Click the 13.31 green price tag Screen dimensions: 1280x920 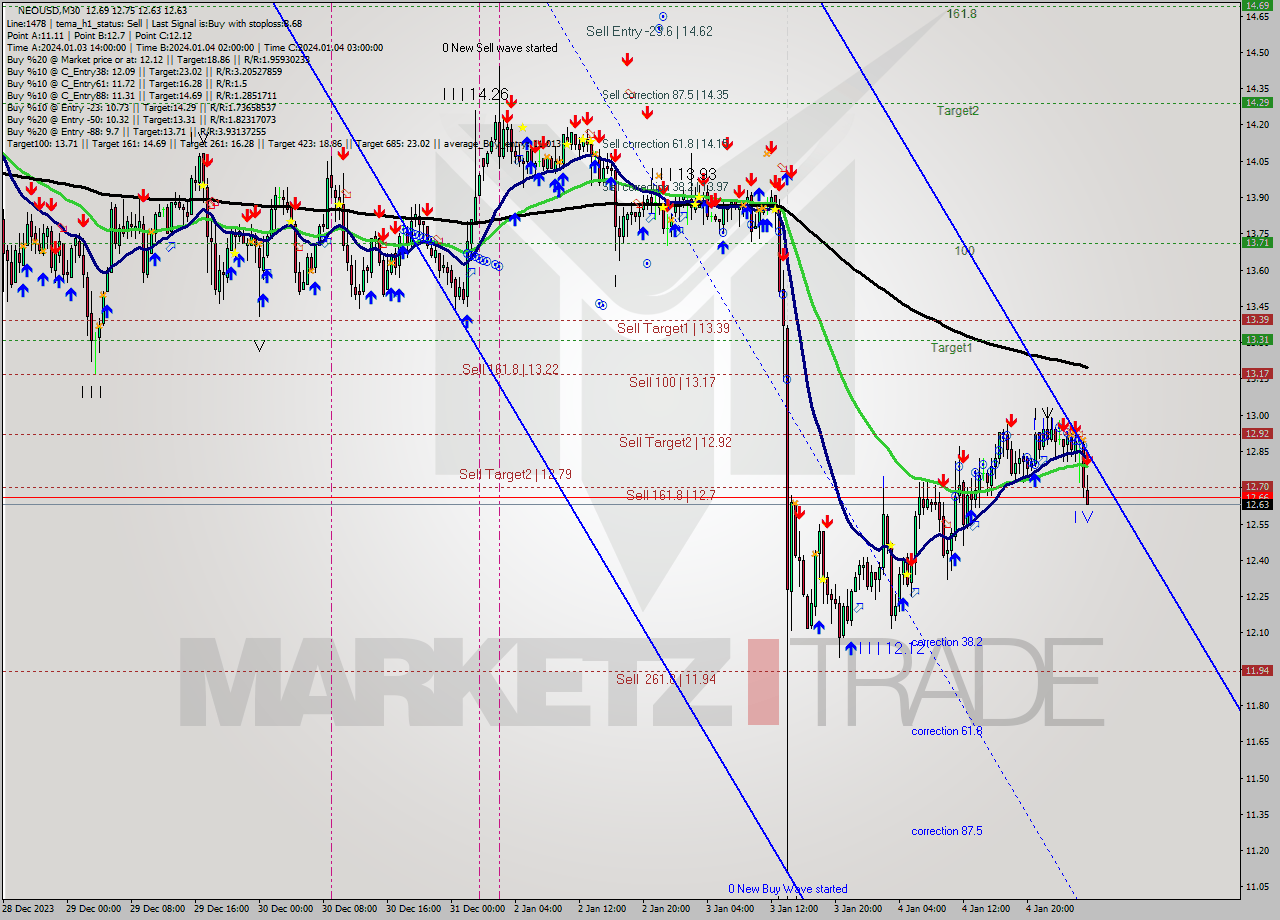[1257, 339]
